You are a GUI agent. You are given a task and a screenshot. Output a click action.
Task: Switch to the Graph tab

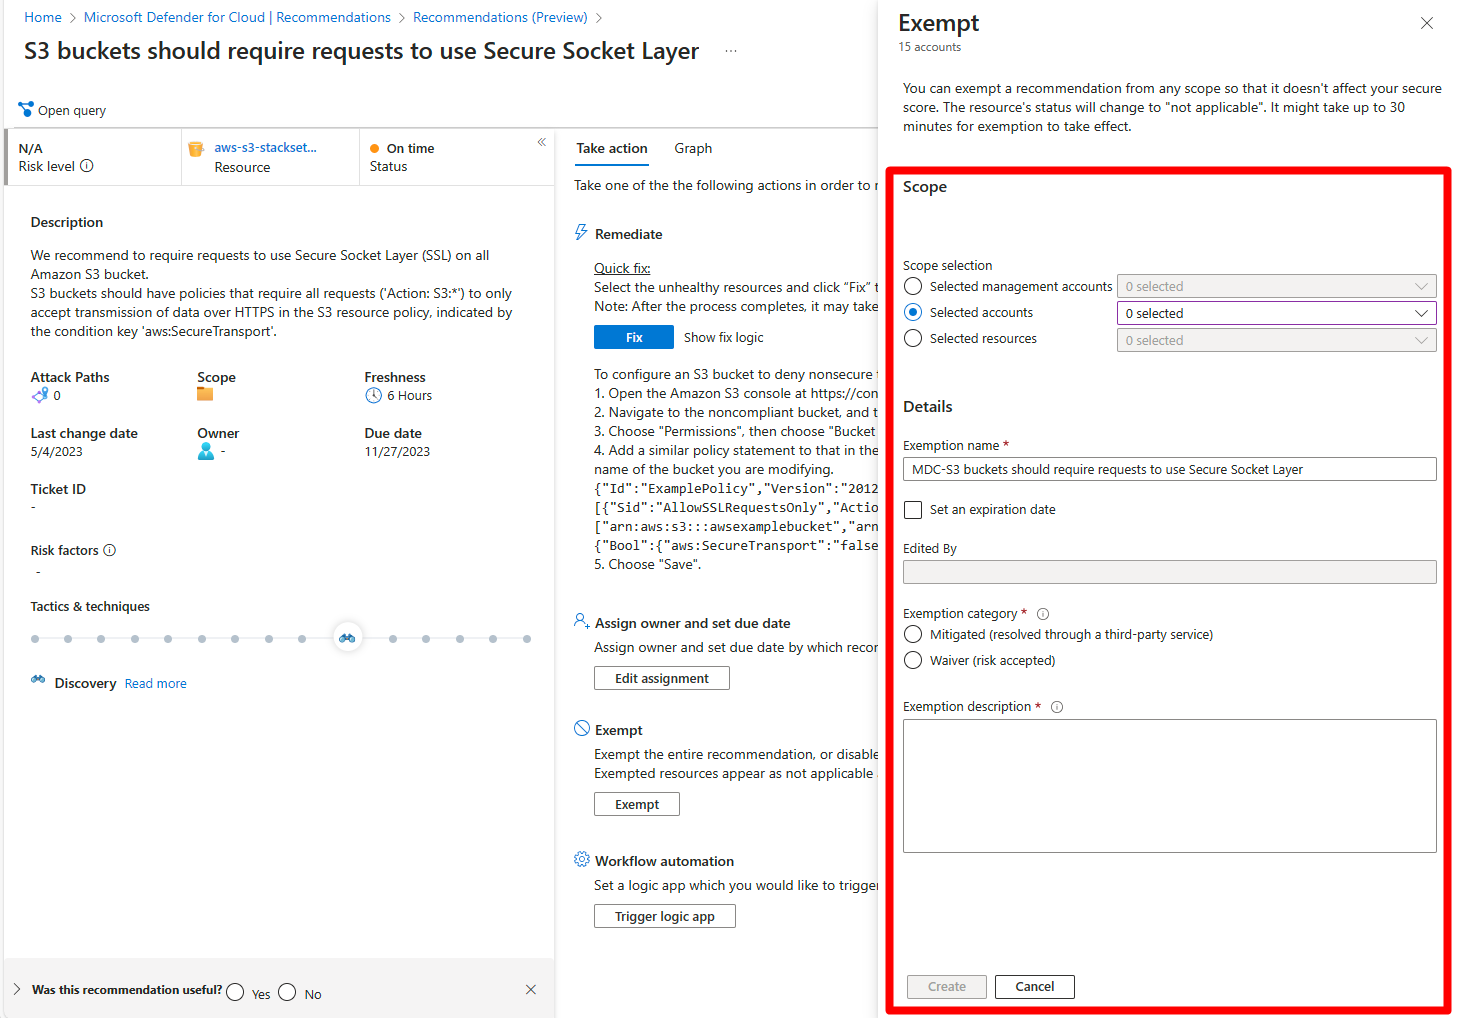(x=693, y=149)
